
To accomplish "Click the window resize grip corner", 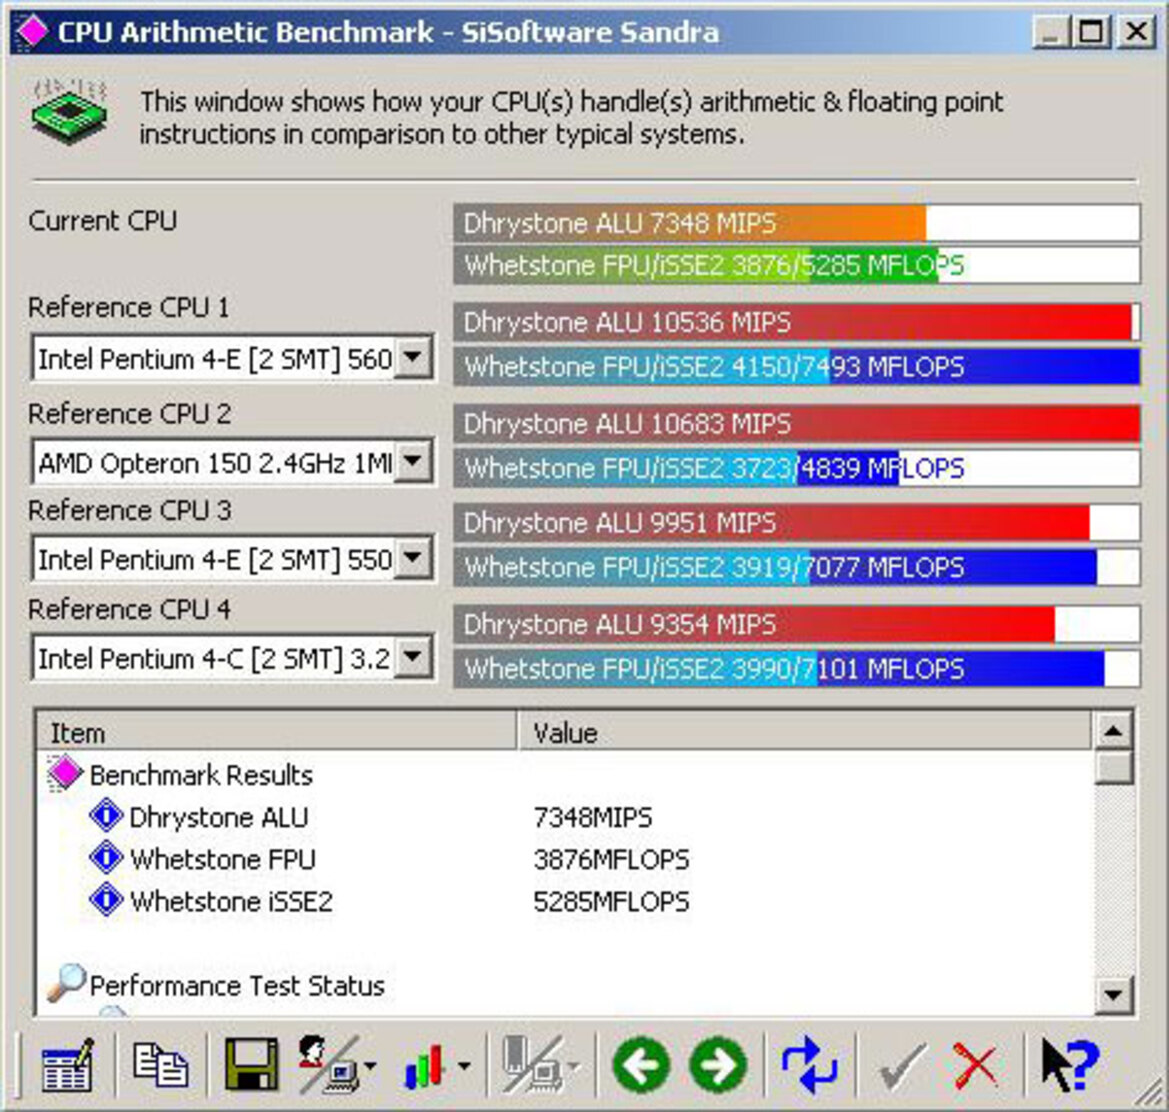I will pos(1150,1094).
